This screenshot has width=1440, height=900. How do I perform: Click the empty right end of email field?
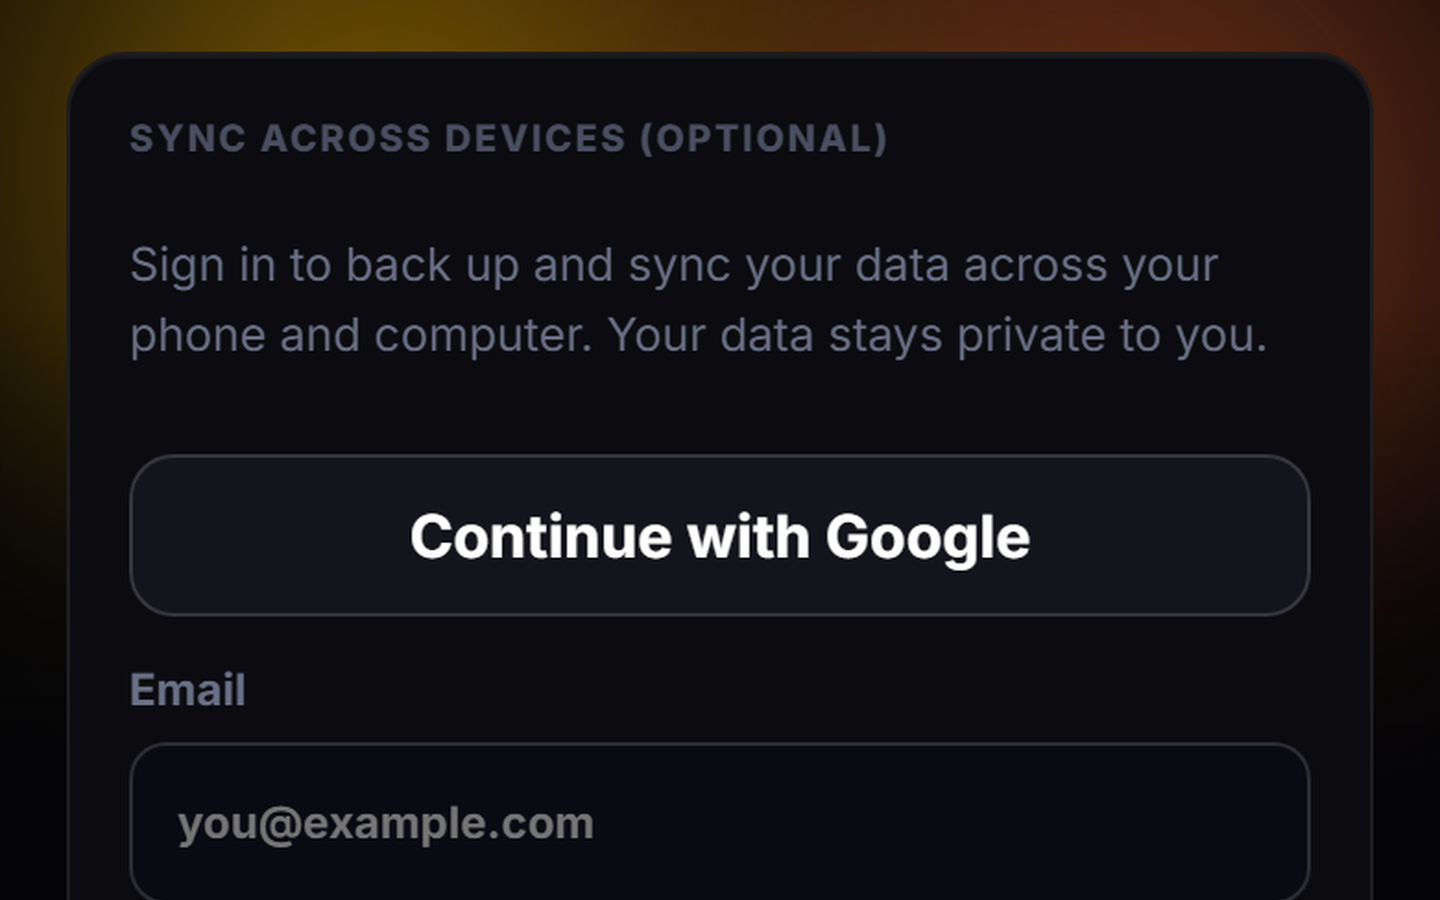tap(1150, 824)
